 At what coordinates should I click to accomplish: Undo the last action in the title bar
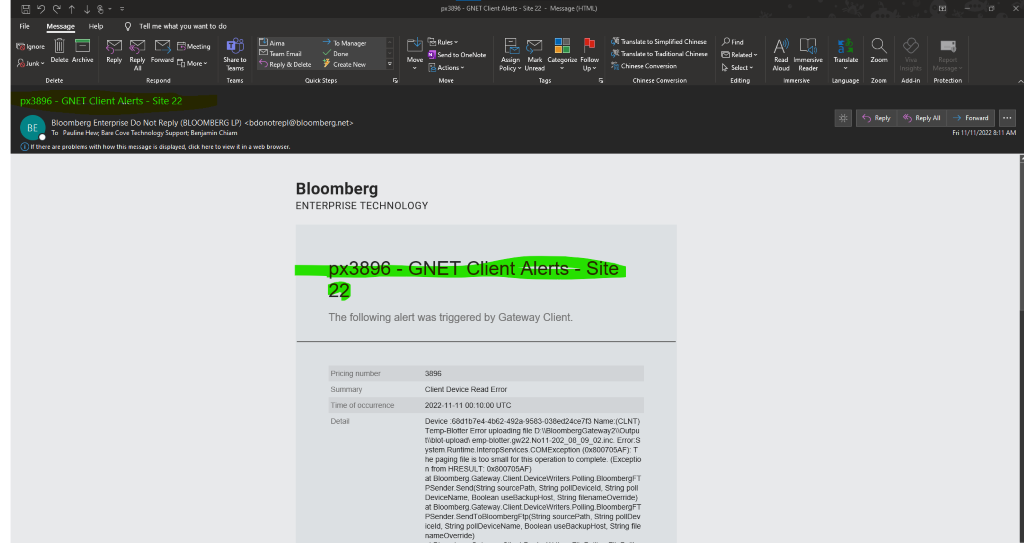pos(41,9)
